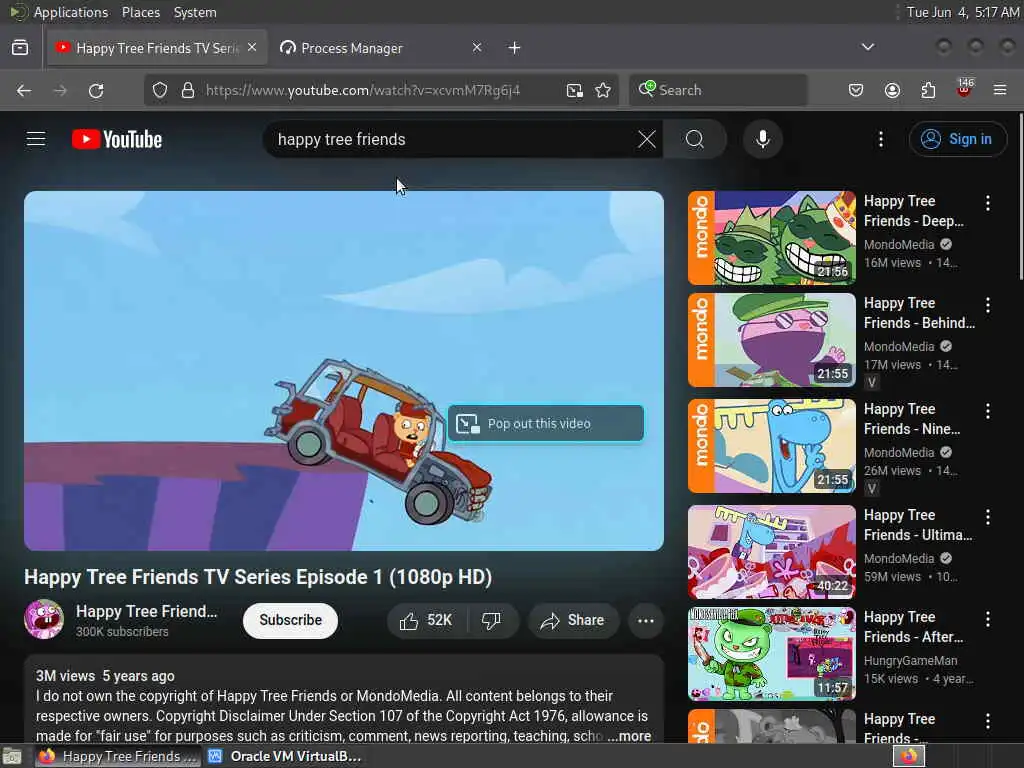1024x768 pixels.
Task: Open the System menu
Action: point(195,12)
